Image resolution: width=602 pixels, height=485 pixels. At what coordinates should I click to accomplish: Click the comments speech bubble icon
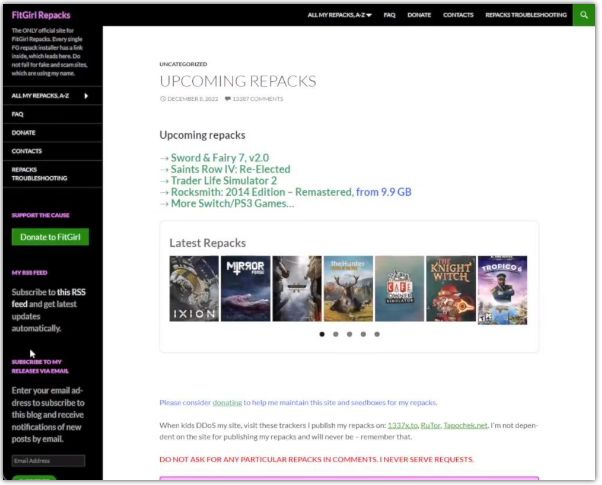click(228, 99)
